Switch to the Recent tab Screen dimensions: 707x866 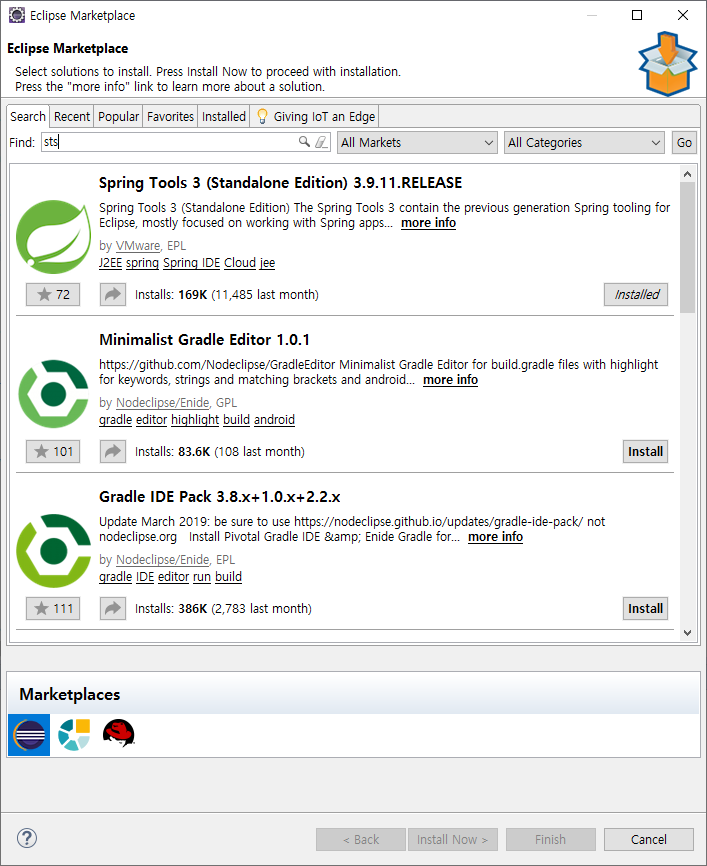72,117
